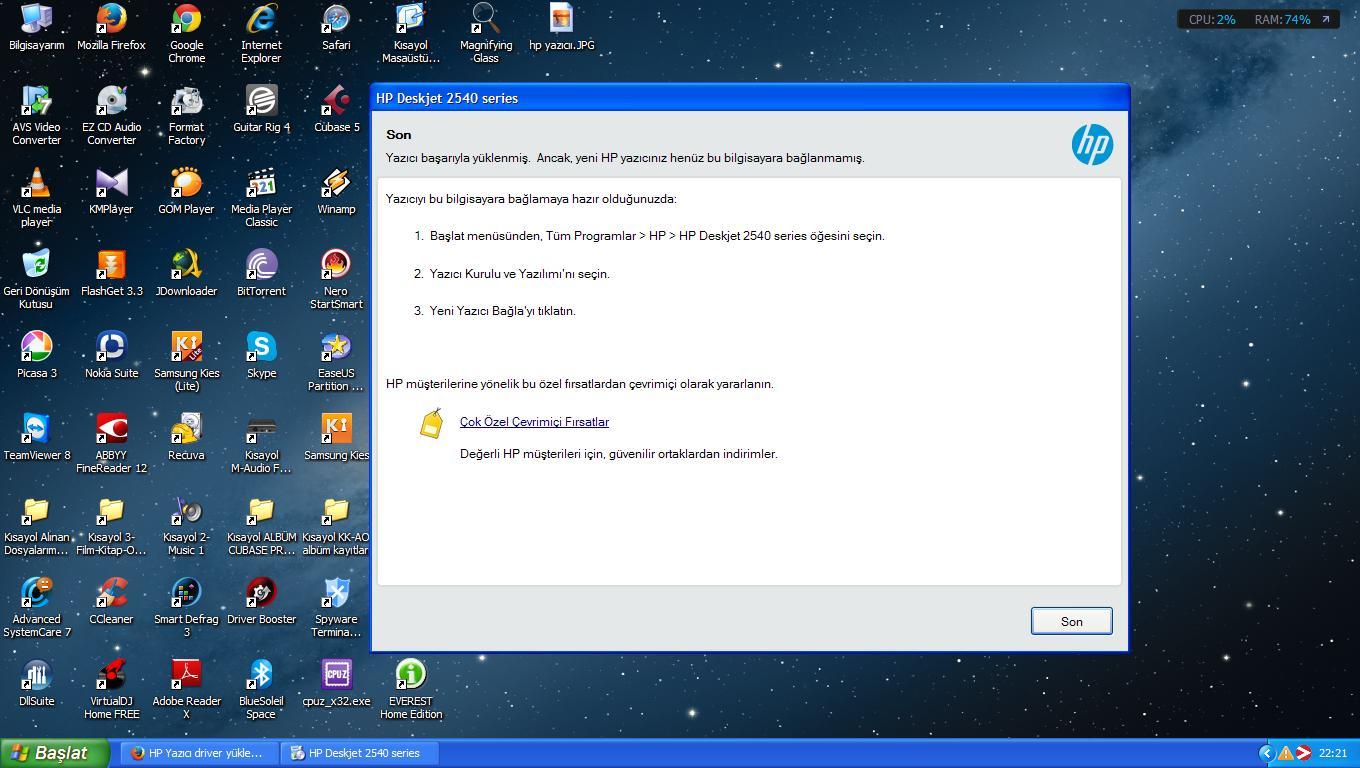The width and height of the screenshot is (1360, 768).
Task: Expand the CPU RAM widget arrow
Action: click(x=1326, y=19)
